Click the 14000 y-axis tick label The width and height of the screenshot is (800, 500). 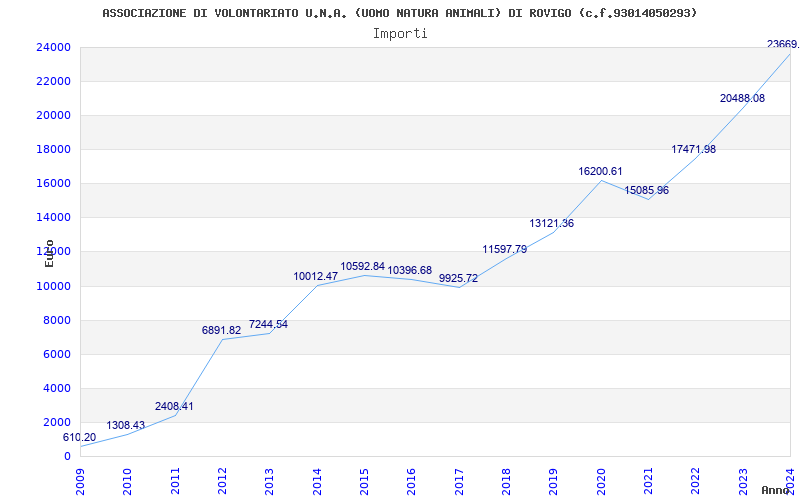[x=53, y=217]
